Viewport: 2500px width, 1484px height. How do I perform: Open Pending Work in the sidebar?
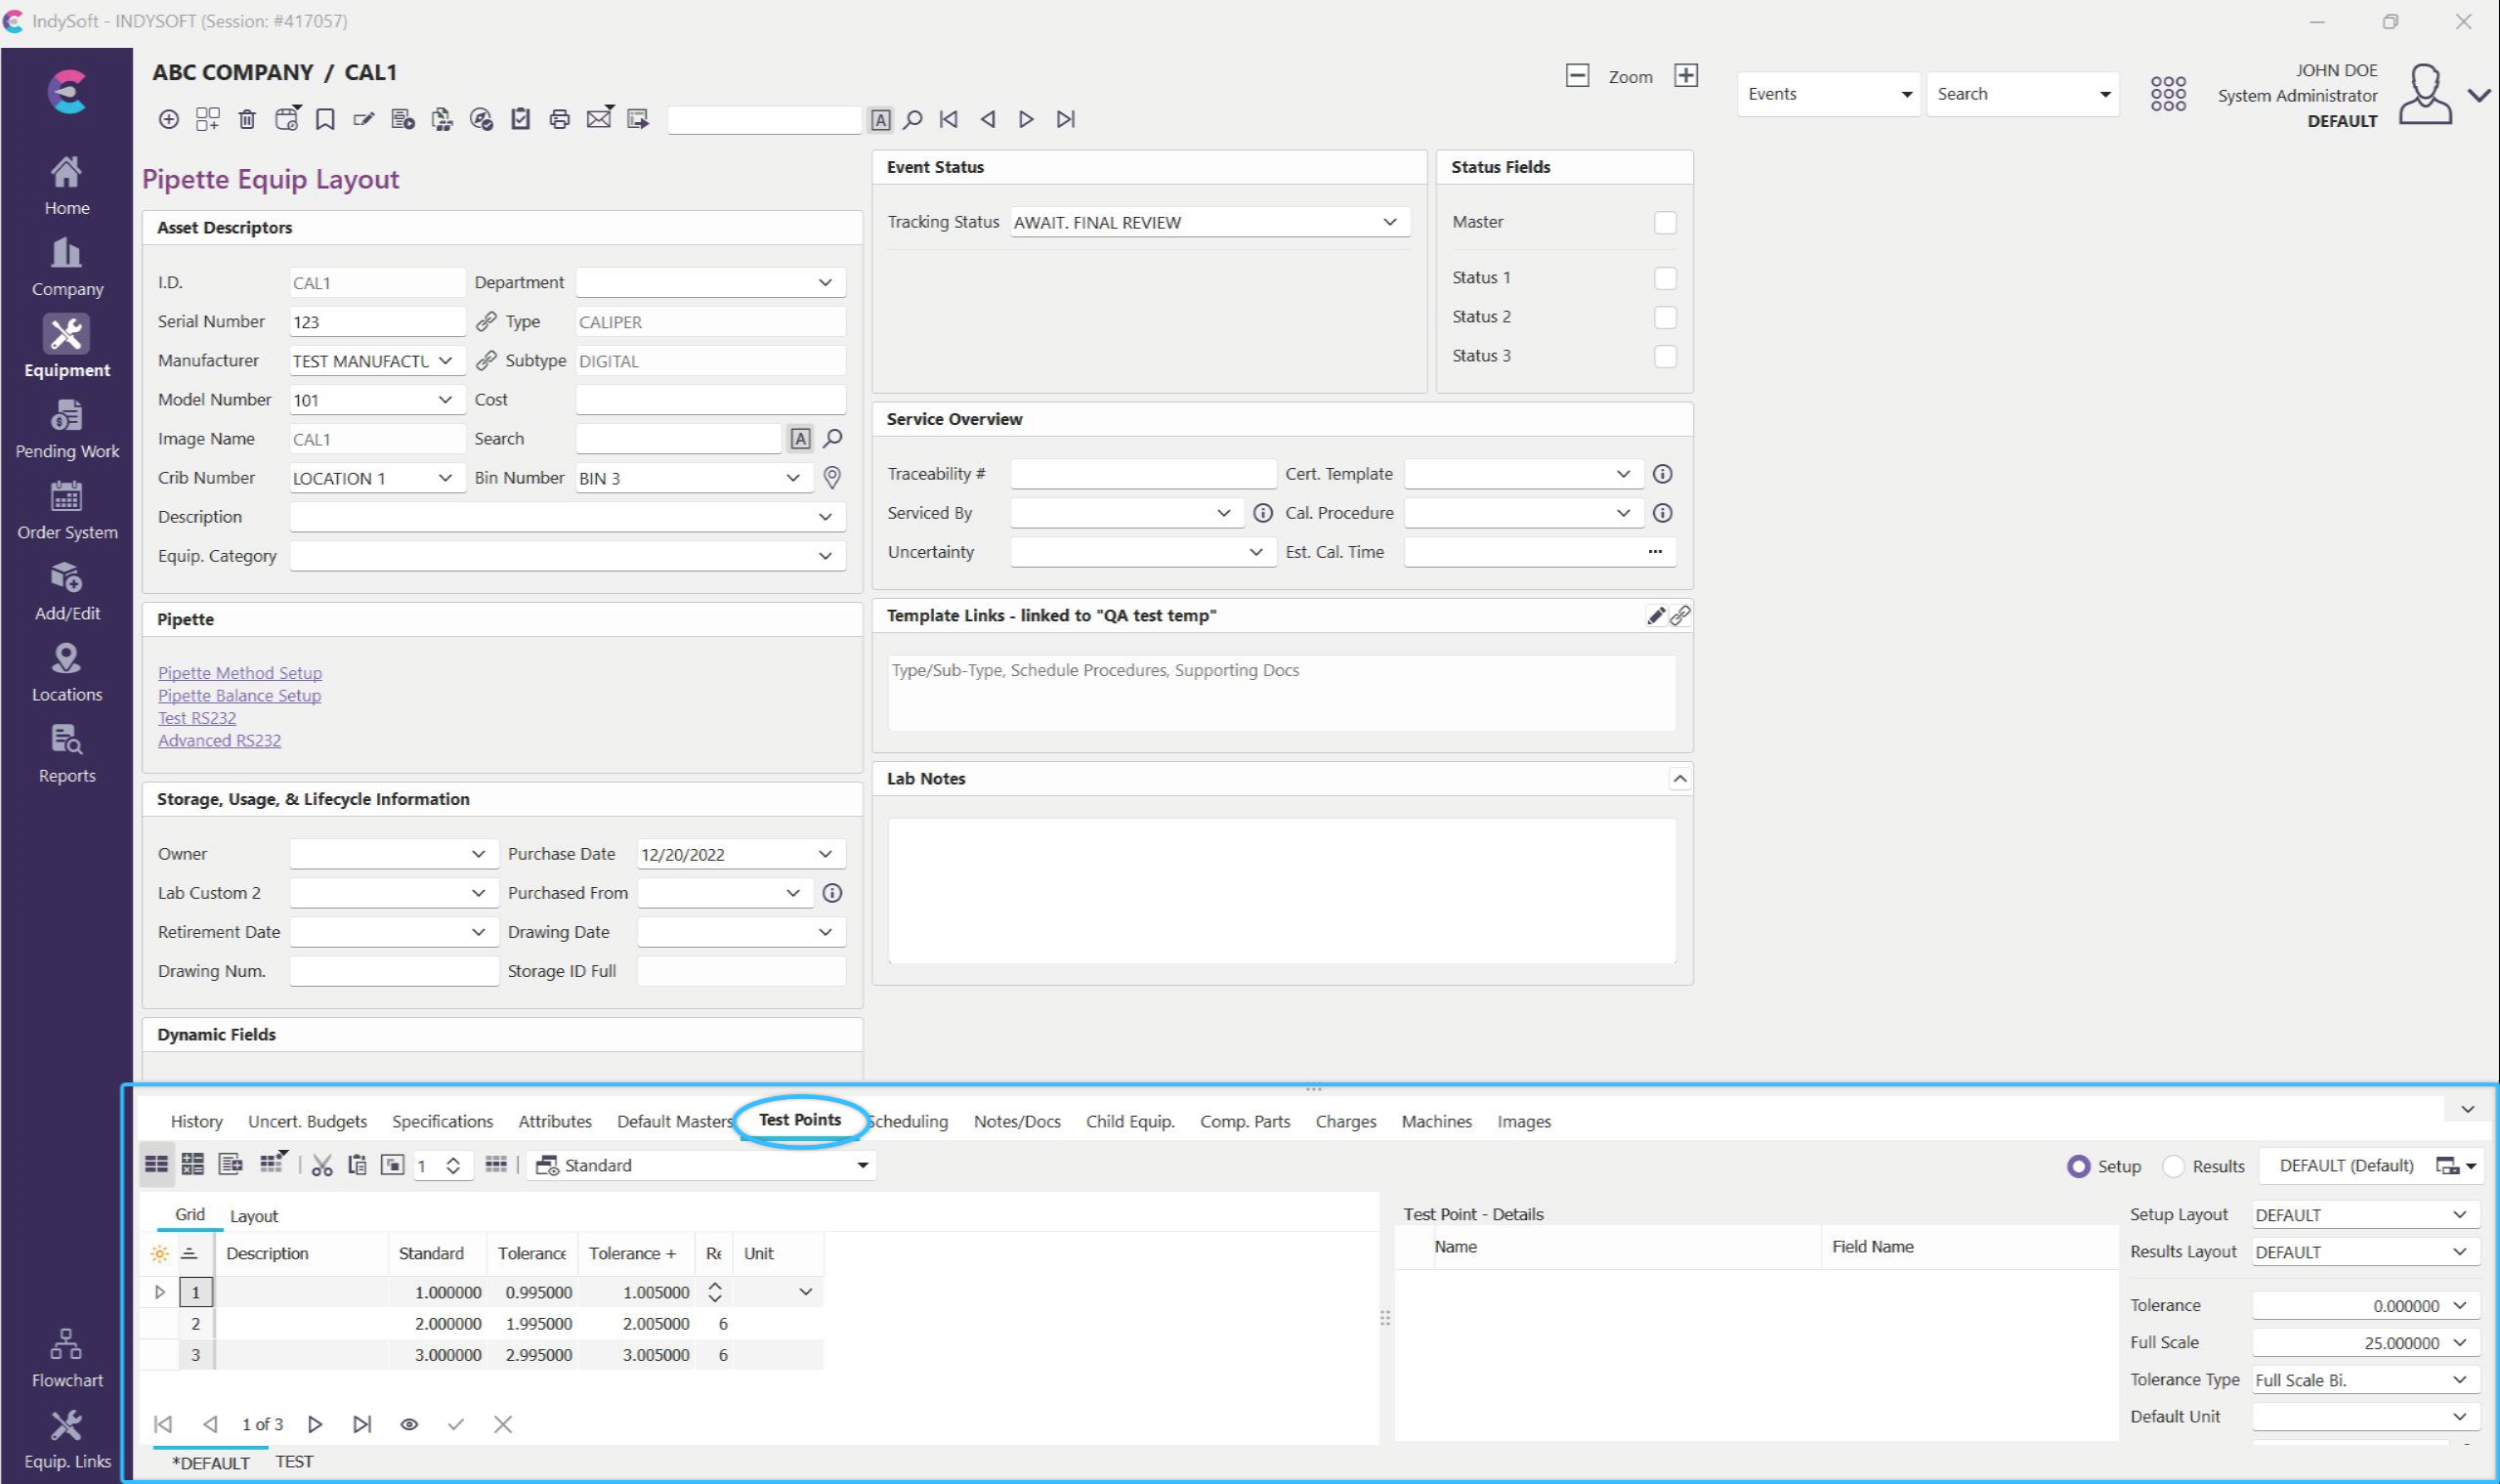pyautogui.click(x=67, y=430)
